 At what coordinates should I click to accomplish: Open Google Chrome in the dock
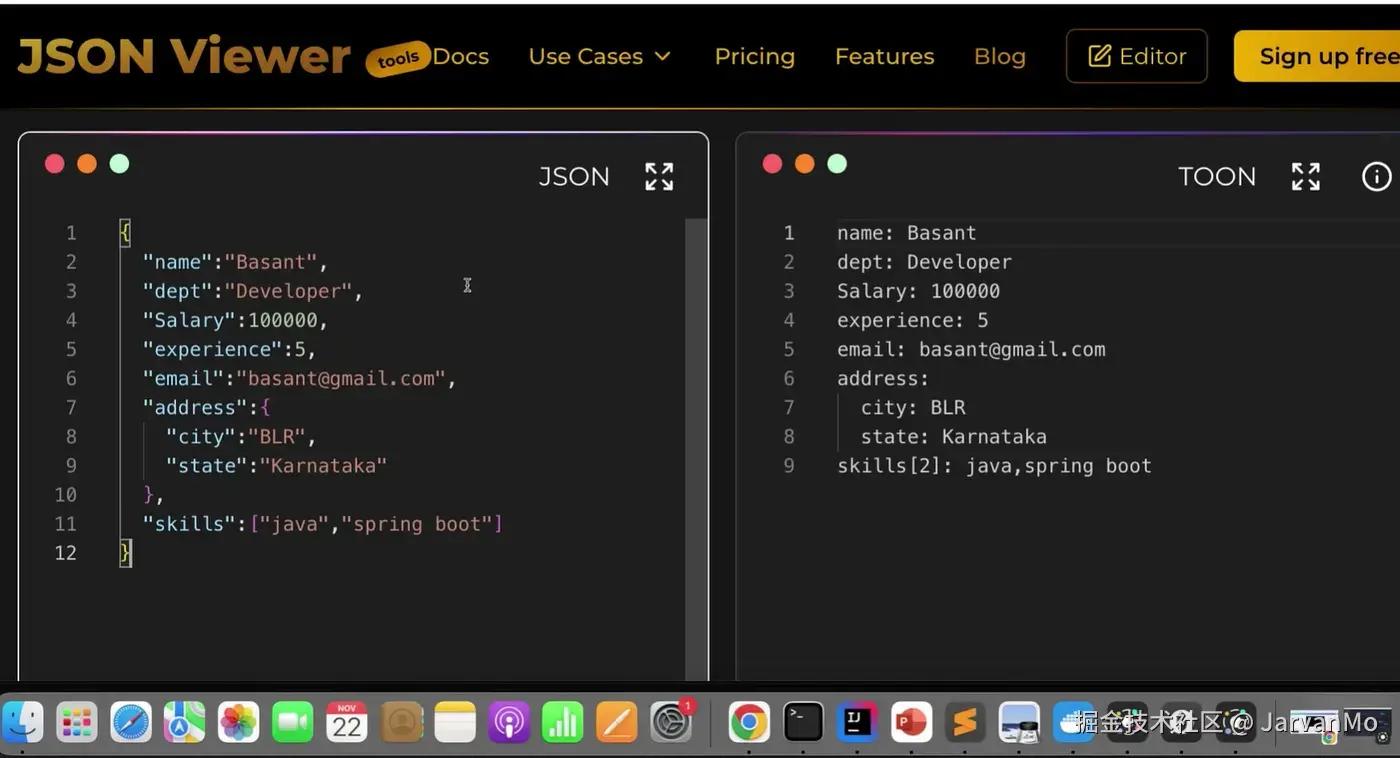pos(749,721)
